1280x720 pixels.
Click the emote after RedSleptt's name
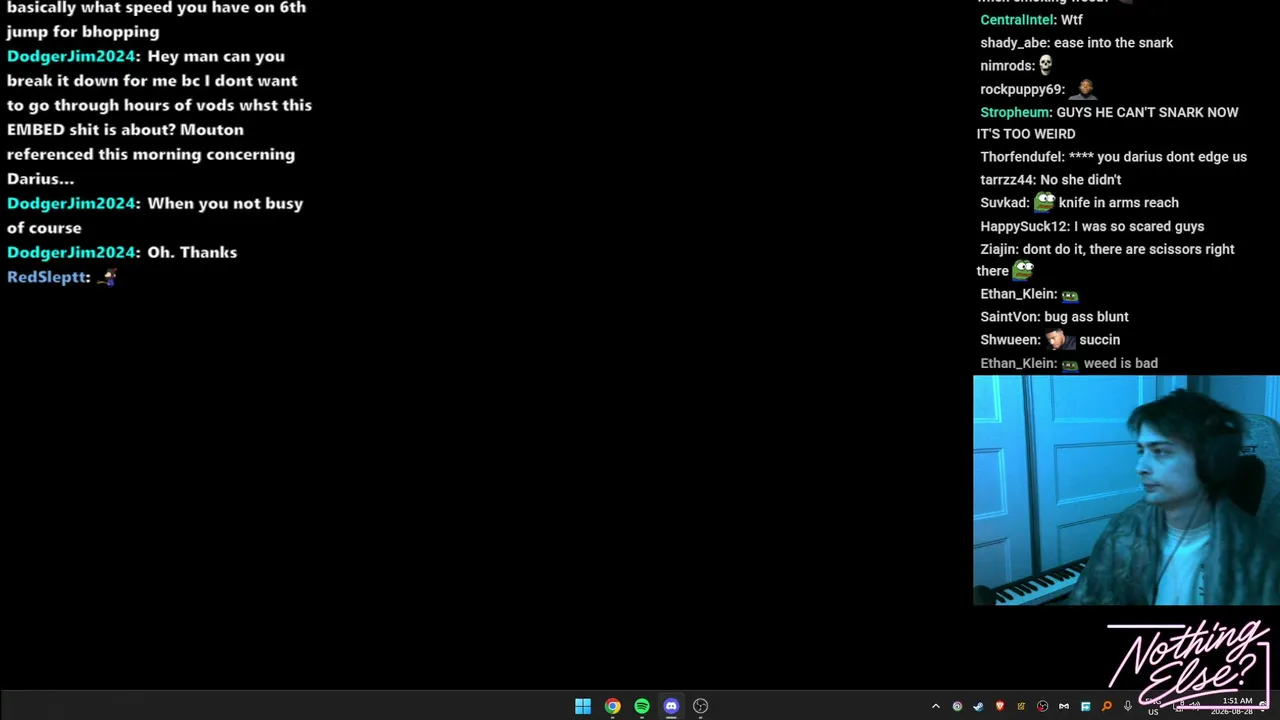tap(107, 277)
